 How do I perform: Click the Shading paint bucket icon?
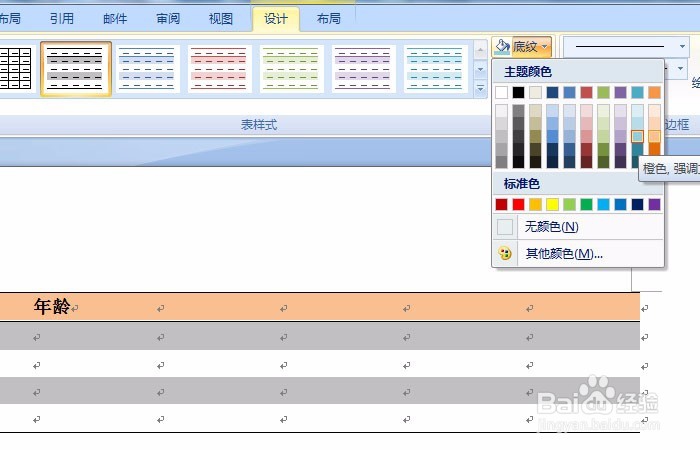(x=502, y=46)
